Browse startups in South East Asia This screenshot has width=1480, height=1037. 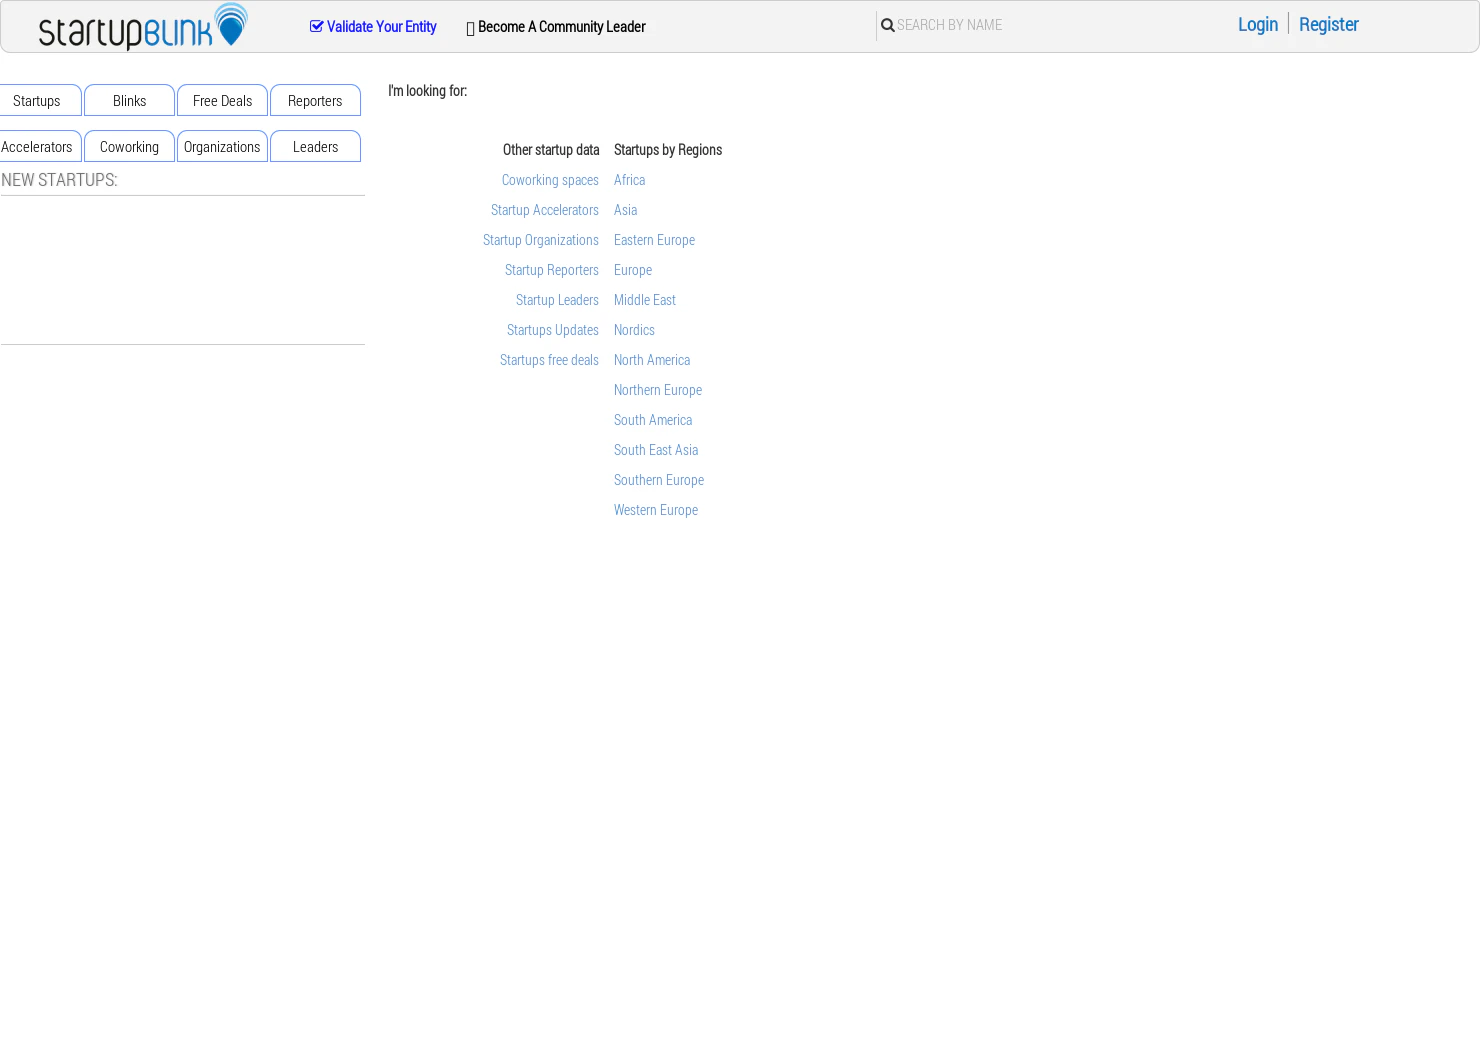point(656,450)
